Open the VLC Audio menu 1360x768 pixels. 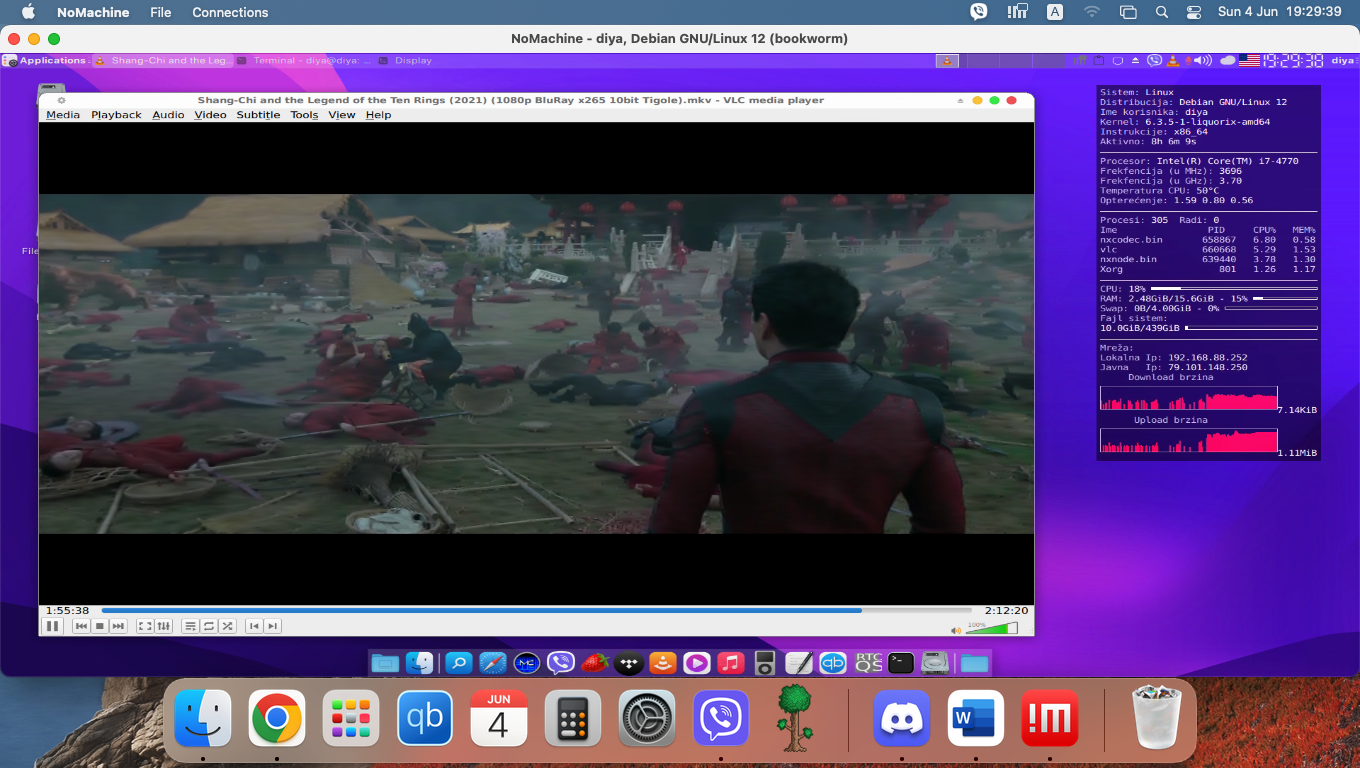[x=168, y=115]
